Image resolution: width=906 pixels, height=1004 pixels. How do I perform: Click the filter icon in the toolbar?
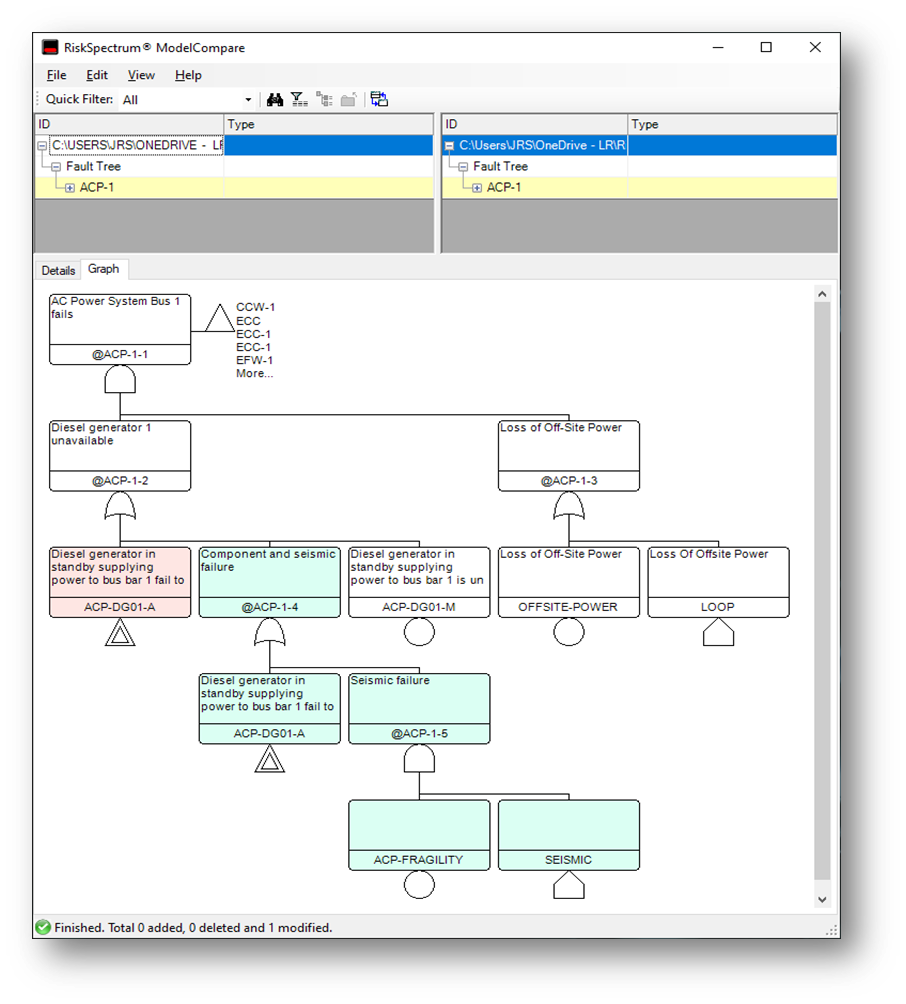coord(299,99)
